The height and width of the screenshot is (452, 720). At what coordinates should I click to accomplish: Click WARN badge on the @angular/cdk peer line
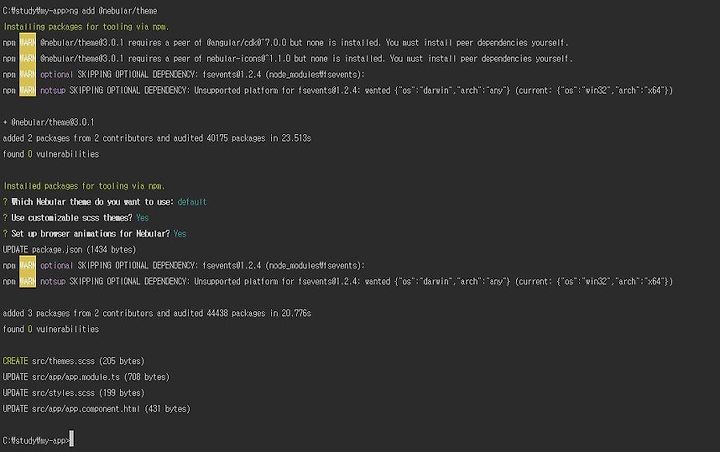click(x=28, y=43)
